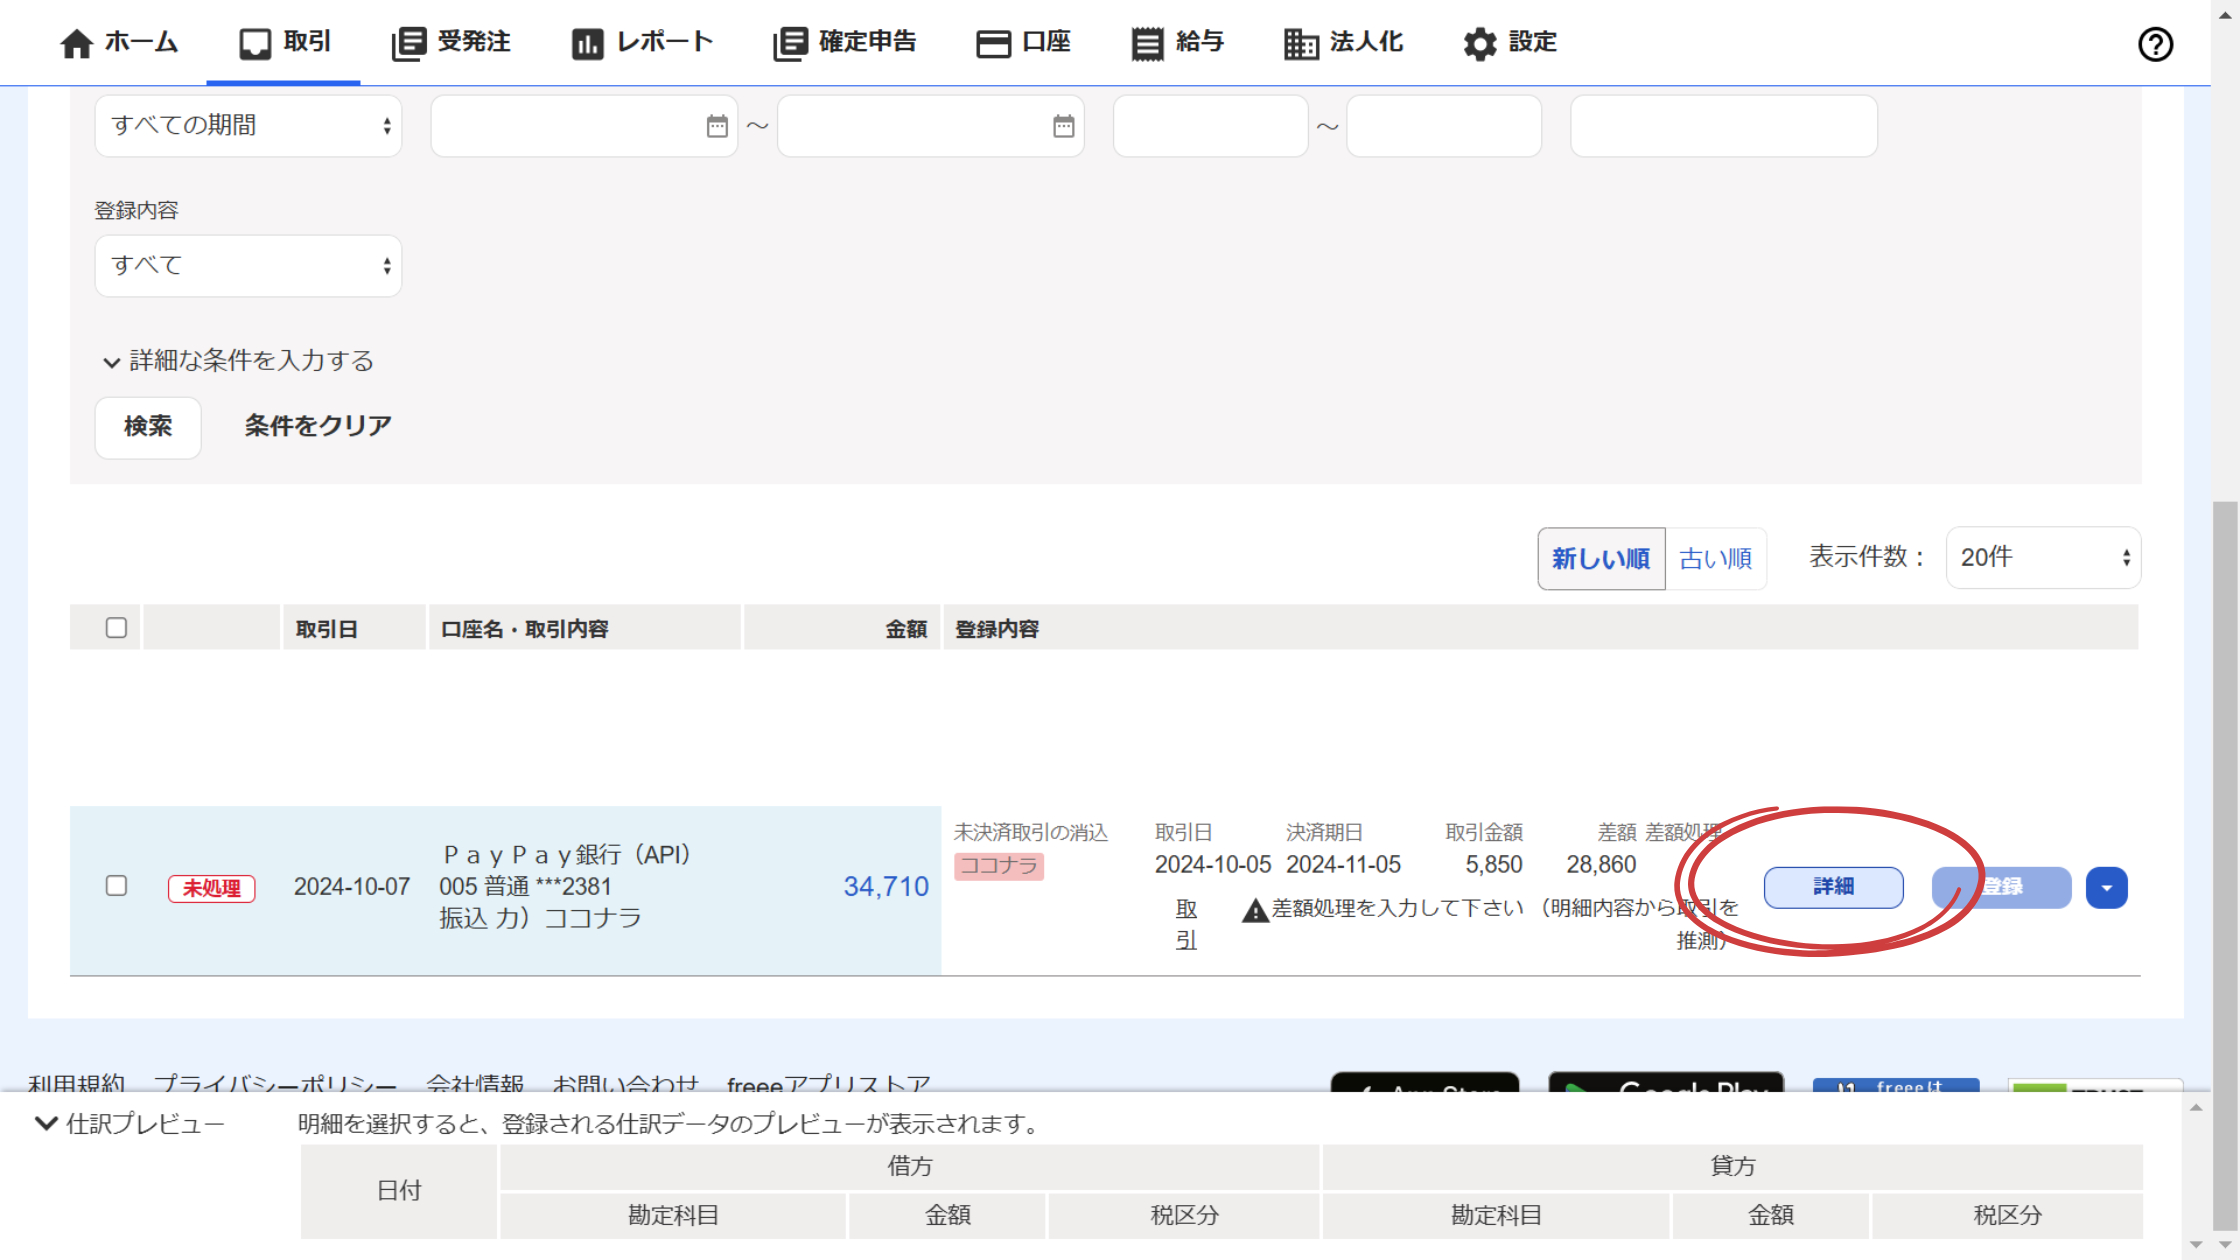Click the end date calendar icon

[x=1064, y=126]
